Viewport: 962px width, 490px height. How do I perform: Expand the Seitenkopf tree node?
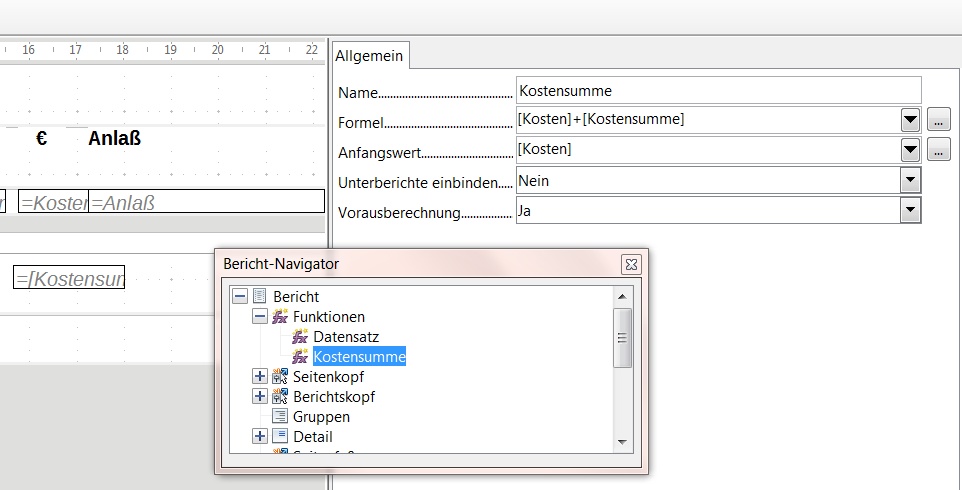tap(260, 377)
